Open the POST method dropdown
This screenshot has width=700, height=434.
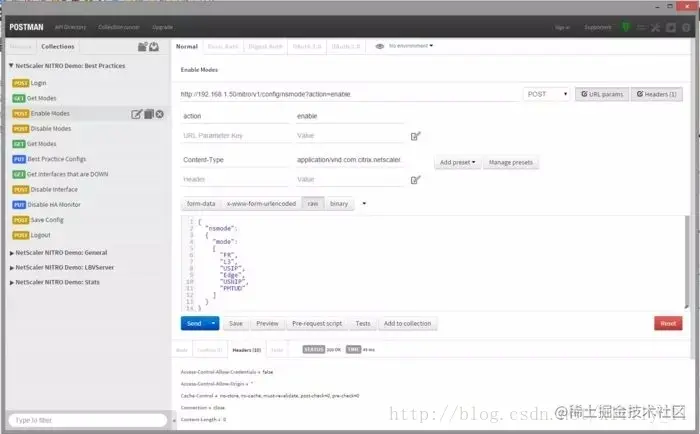tap(546, 94)
